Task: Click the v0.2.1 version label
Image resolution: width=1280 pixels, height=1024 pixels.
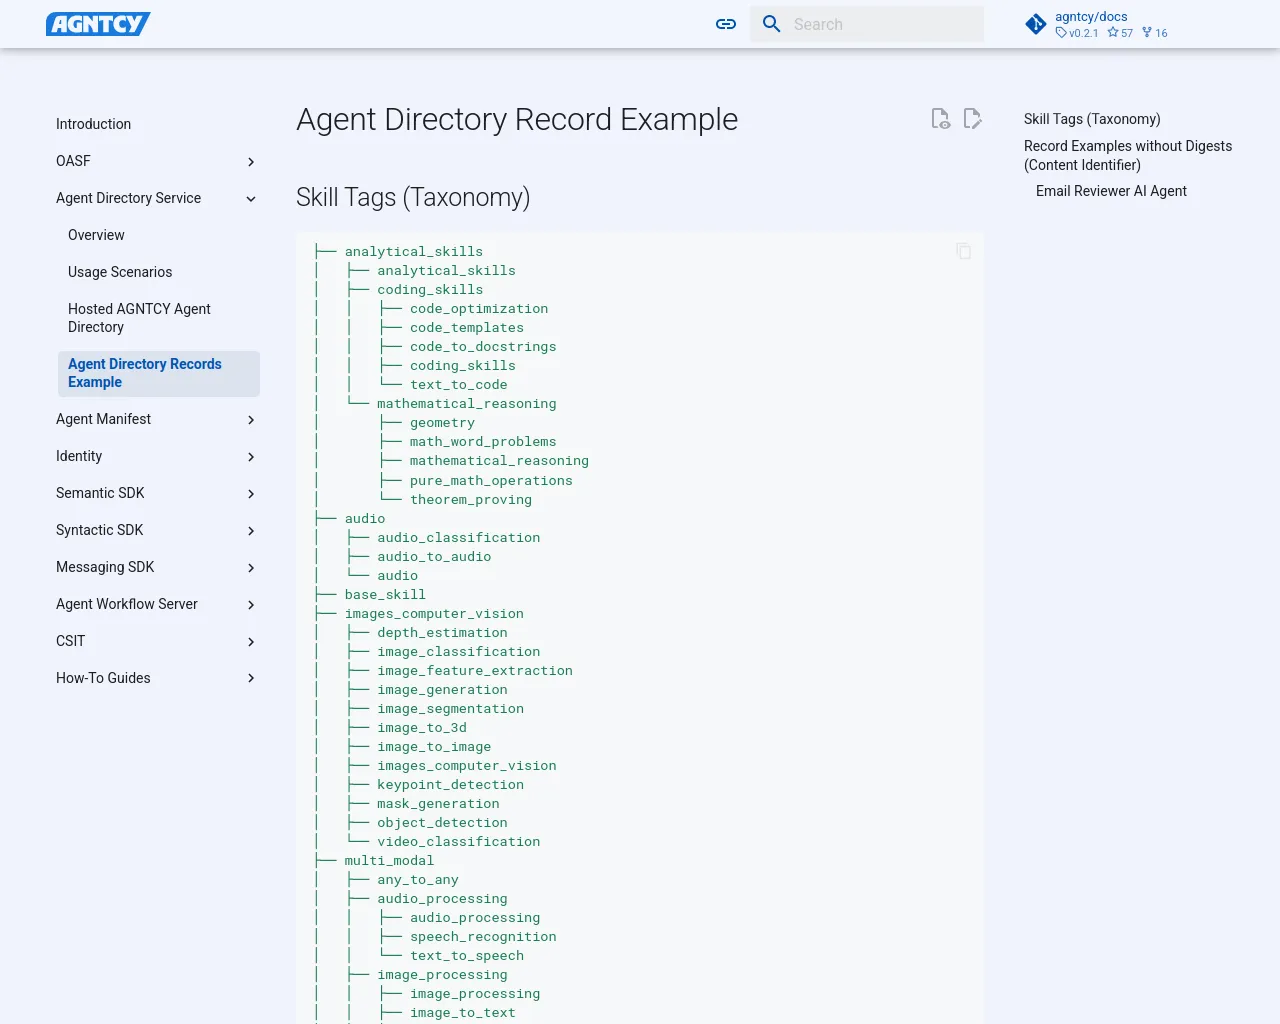Action: 1078,33
